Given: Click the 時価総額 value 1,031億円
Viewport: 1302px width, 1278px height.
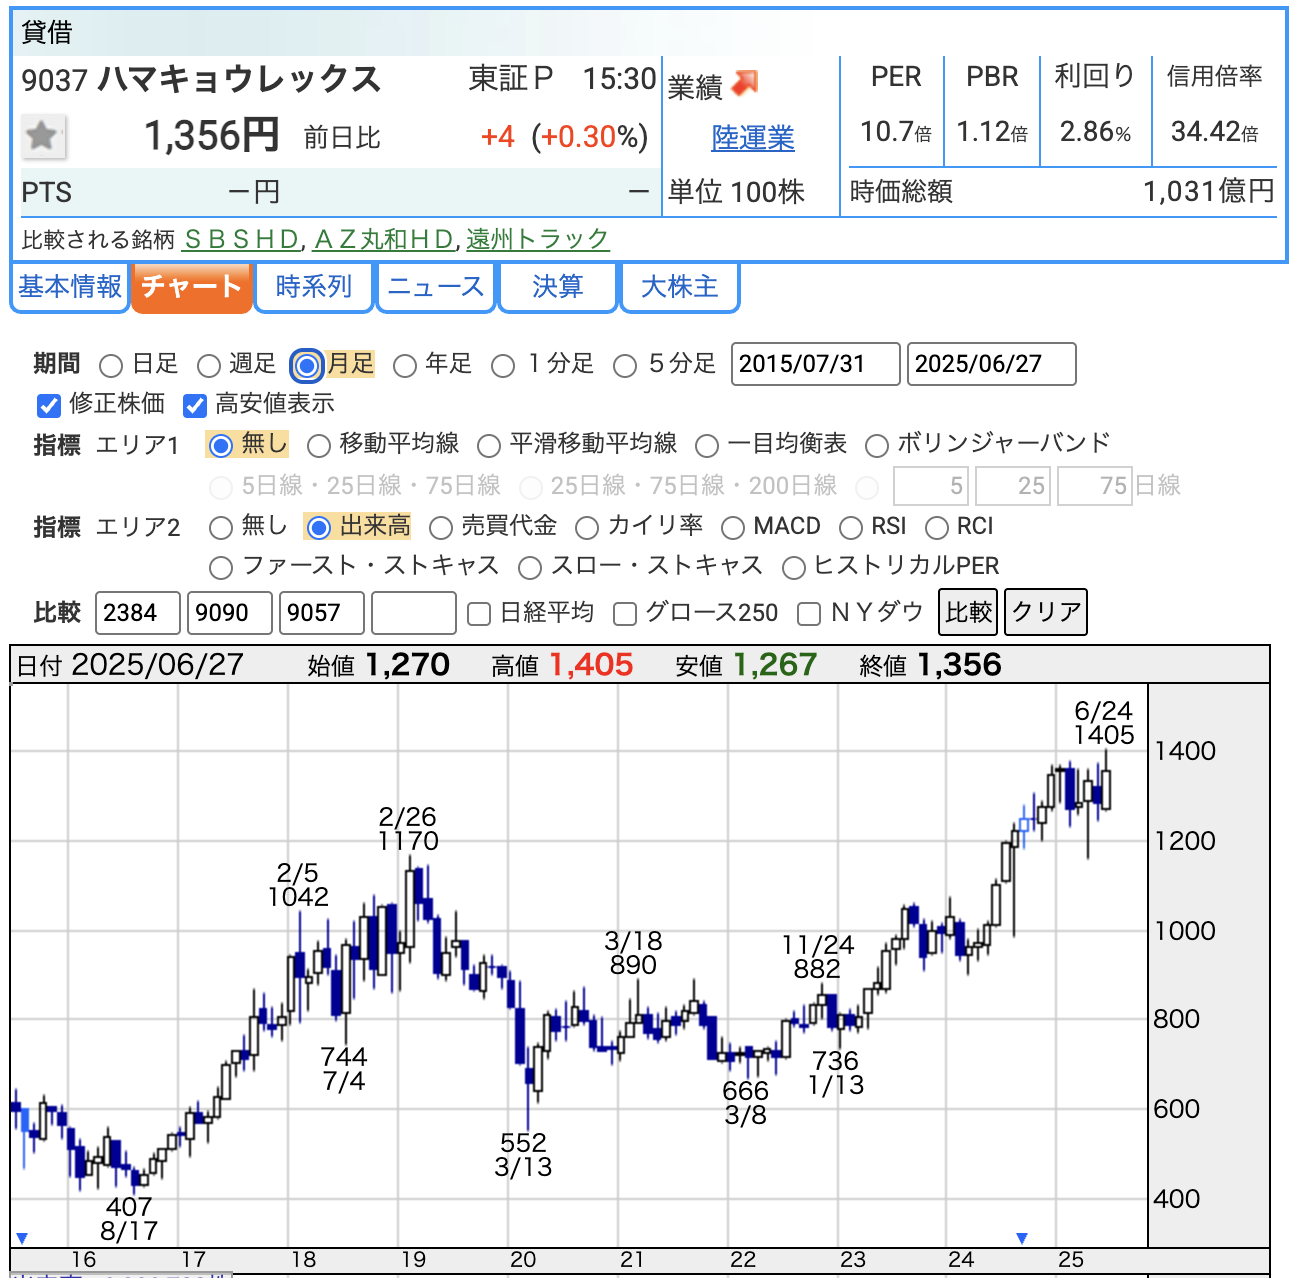Looking at the screenshot, I should point(1209,192).
